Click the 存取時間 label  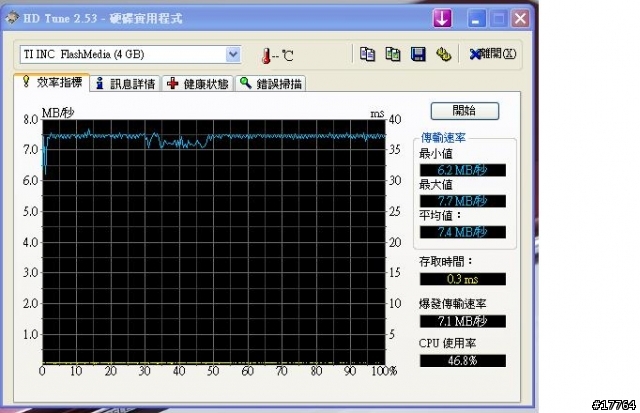[445, 261]
